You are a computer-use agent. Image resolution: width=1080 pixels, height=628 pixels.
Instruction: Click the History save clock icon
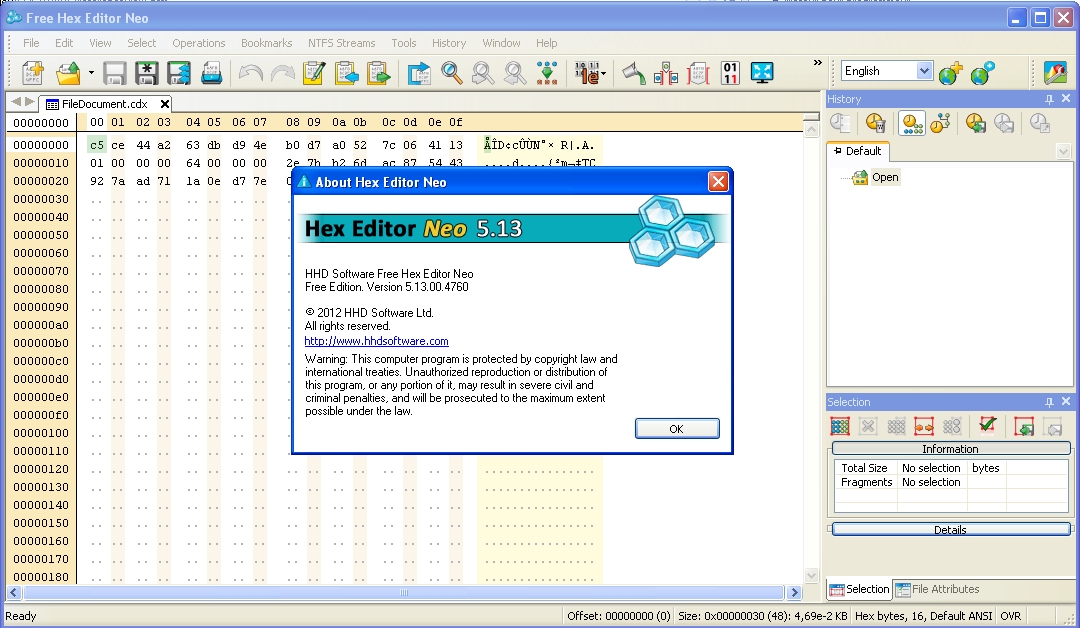click(975, 123)
